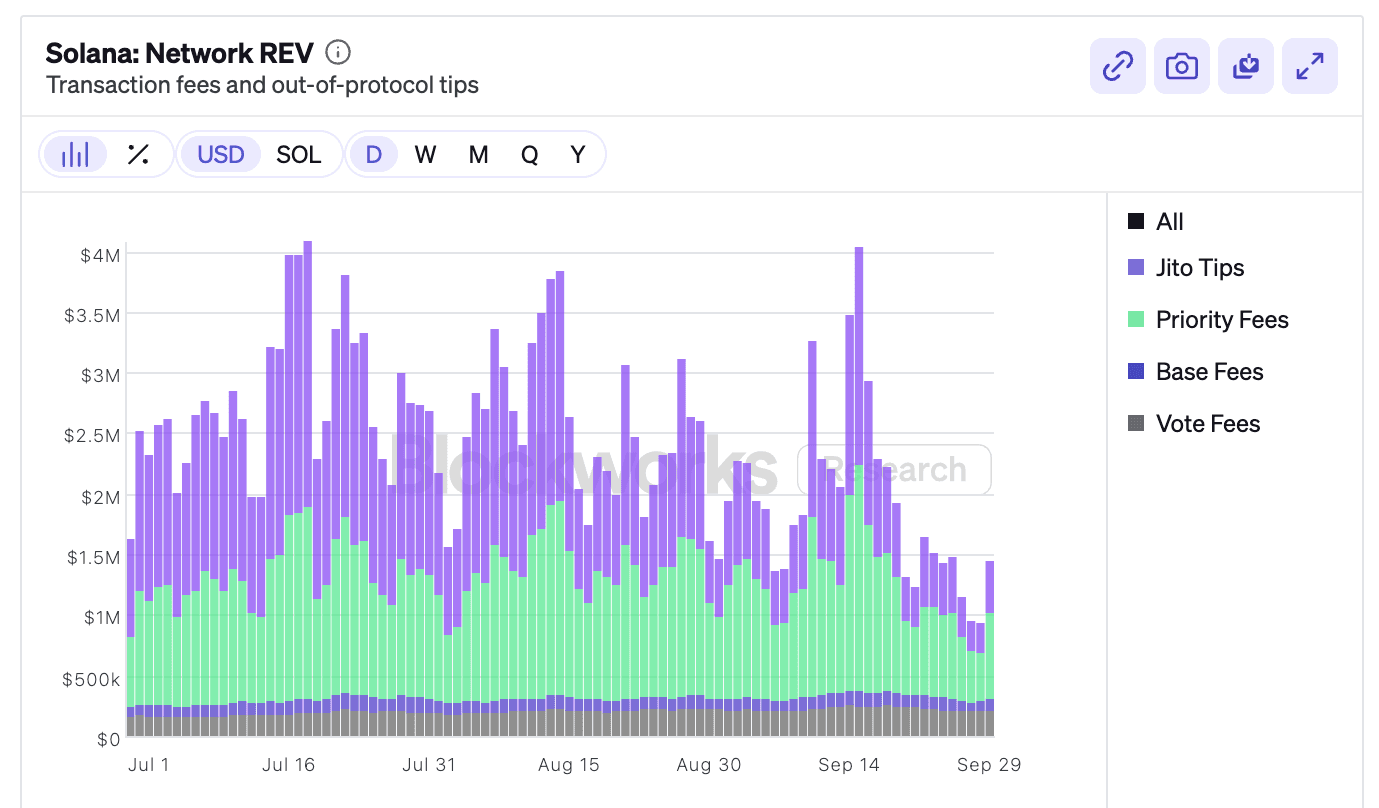Toggle Jito Tips legend swatch

(1136, 268)
